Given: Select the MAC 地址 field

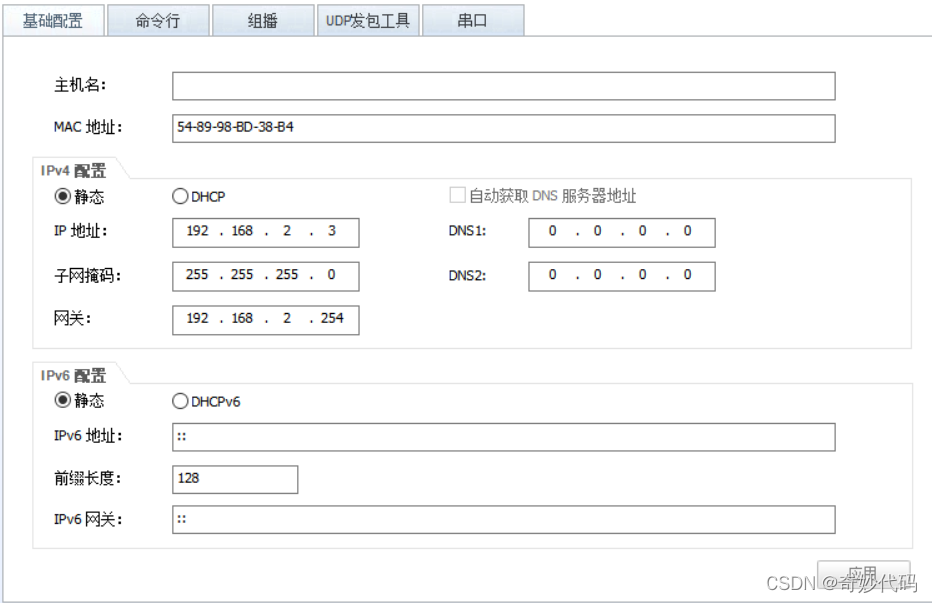Looking at the screenshot, I should pos(500,128).
